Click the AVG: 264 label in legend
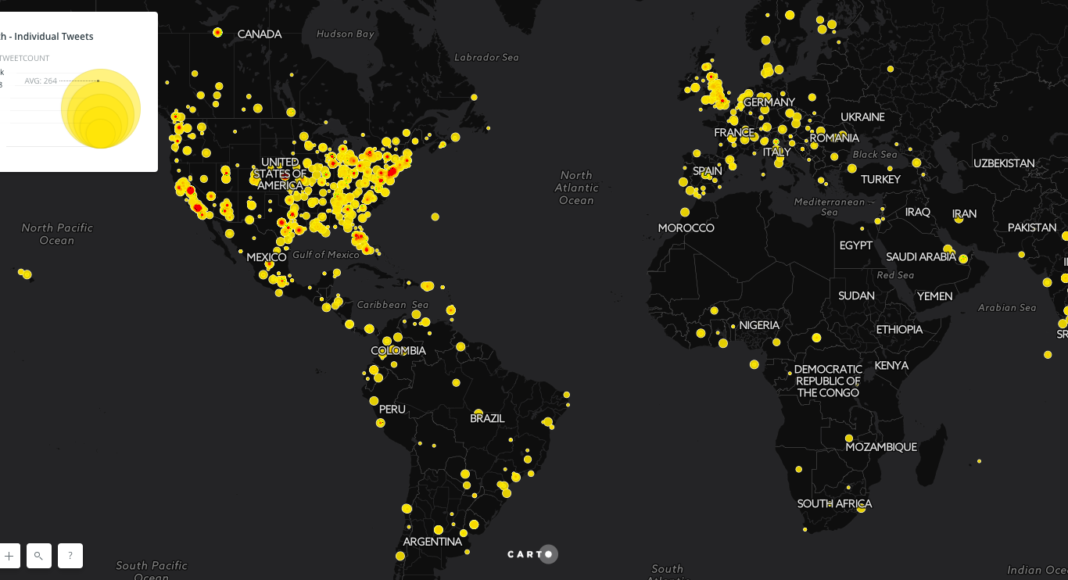This screenshot has width=1068, height=580. 41,81
